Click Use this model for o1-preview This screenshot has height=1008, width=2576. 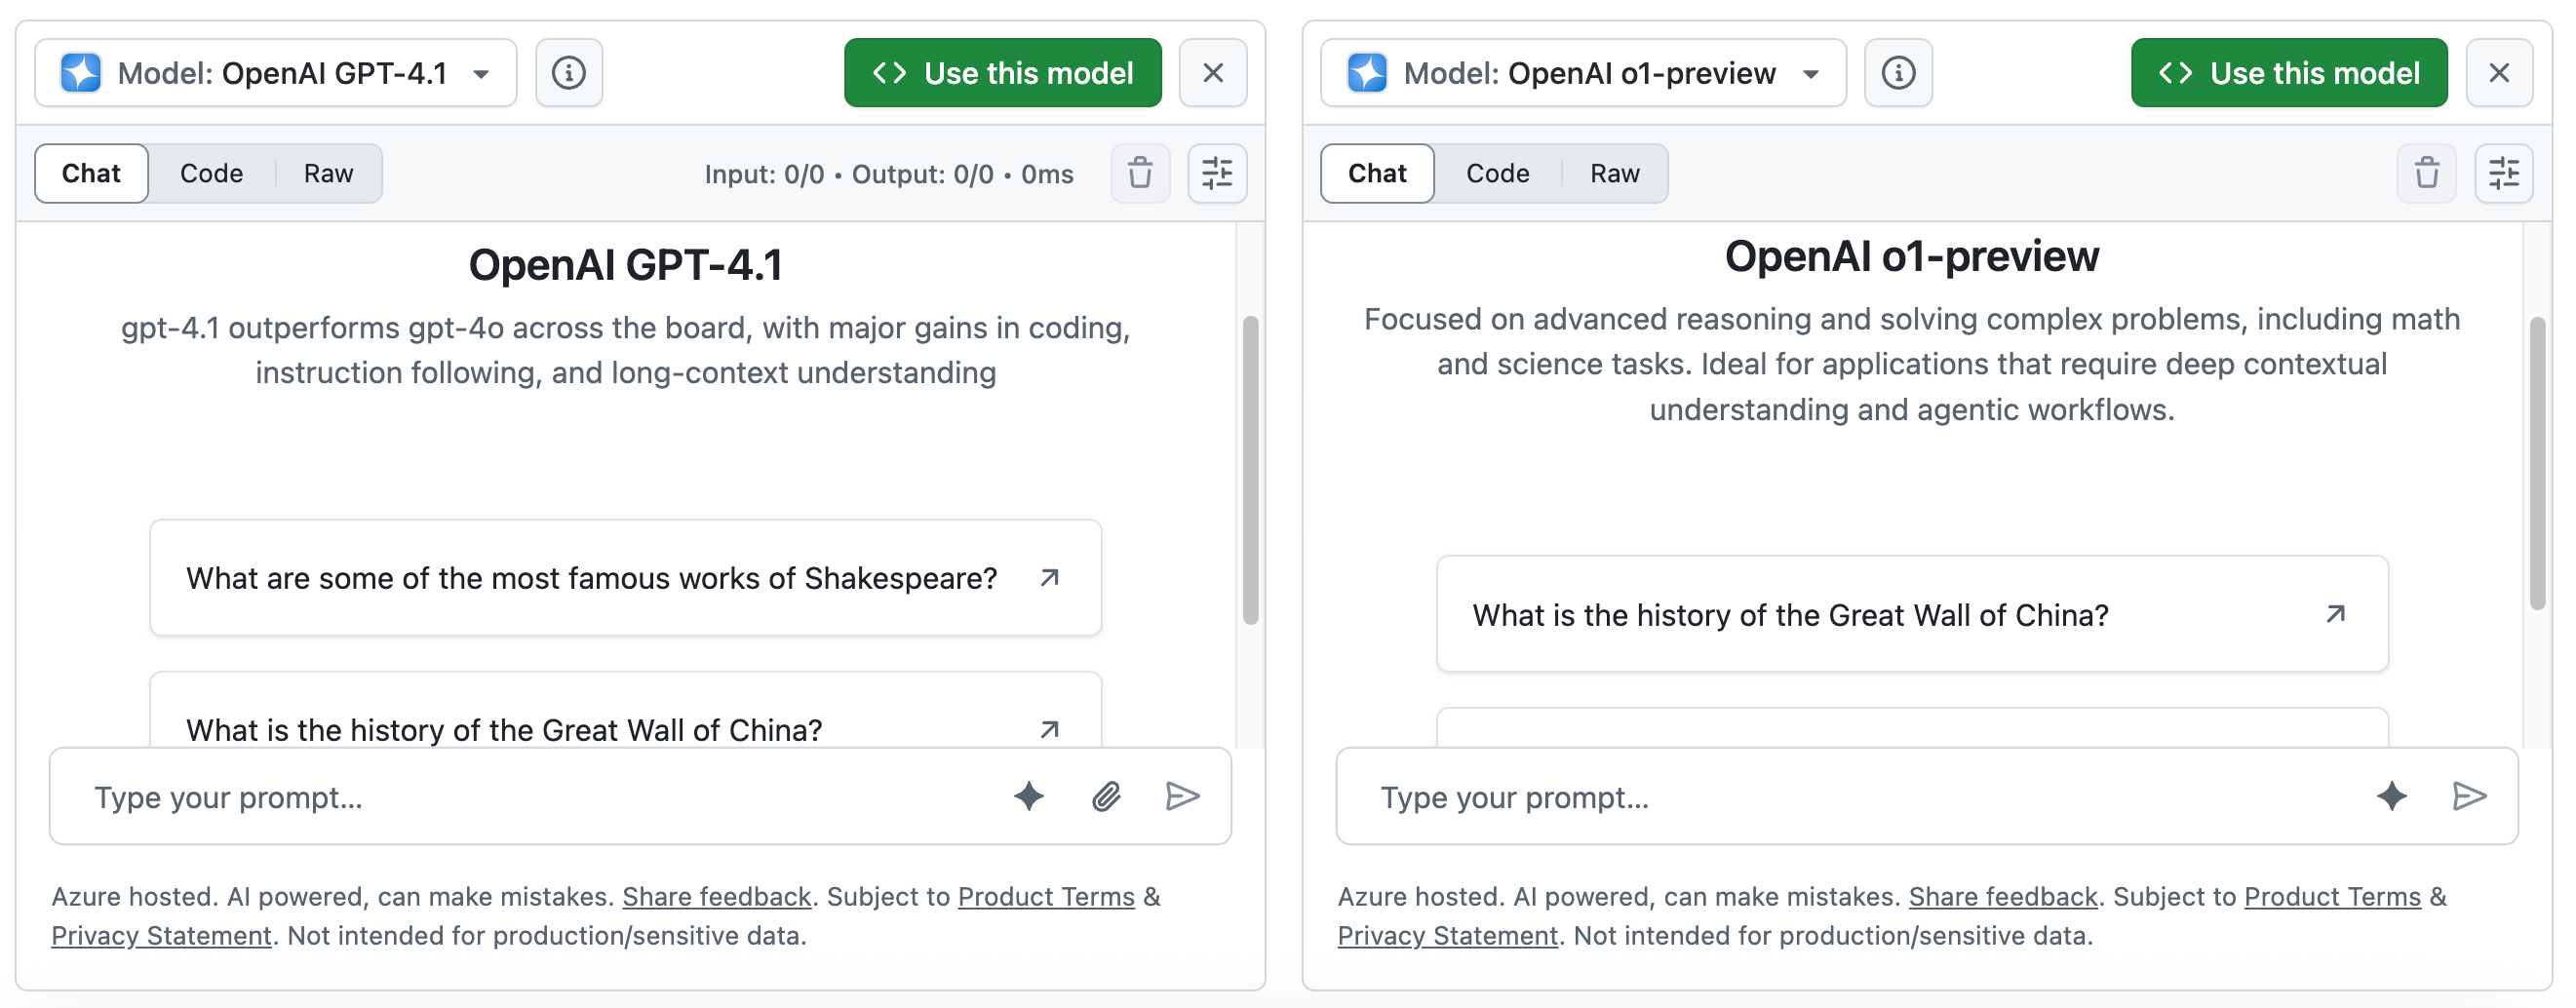click(2288, 72)
